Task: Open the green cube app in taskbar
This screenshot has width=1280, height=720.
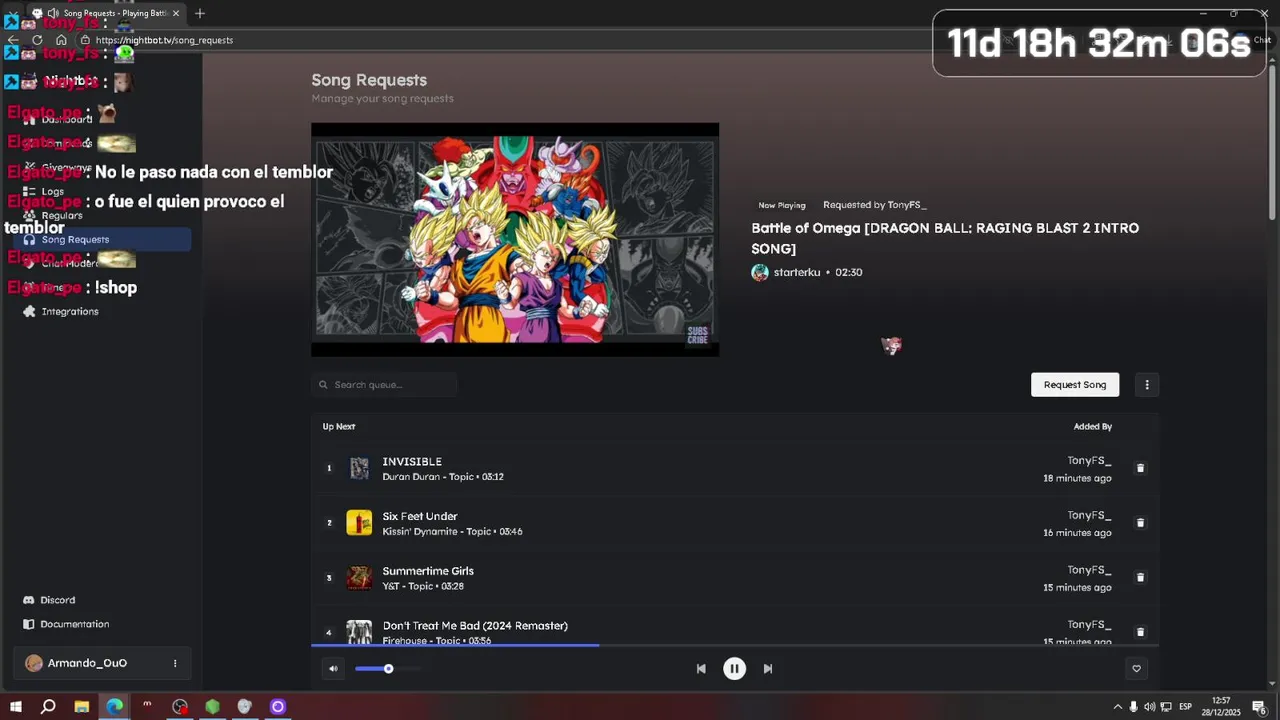Action: [x=212, y=707]
